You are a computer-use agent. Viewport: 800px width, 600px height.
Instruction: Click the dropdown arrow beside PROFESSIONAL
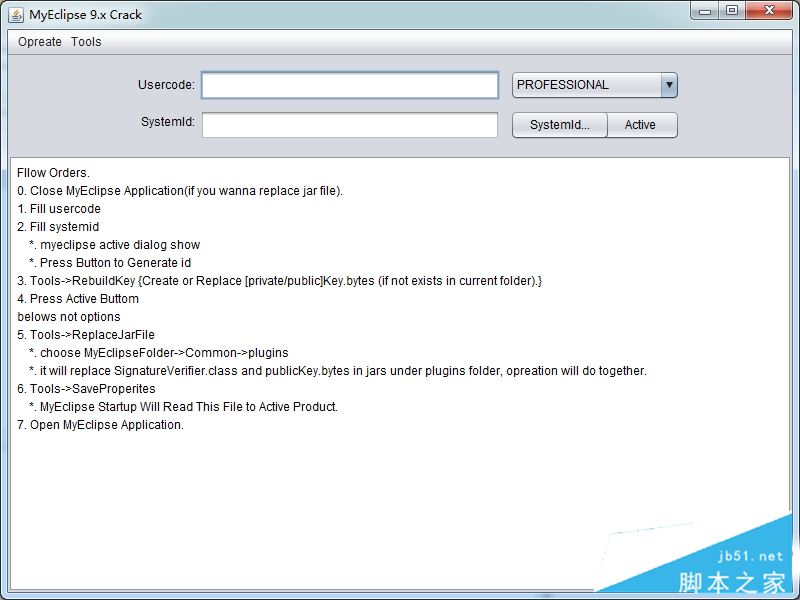(x=669, y=85)
